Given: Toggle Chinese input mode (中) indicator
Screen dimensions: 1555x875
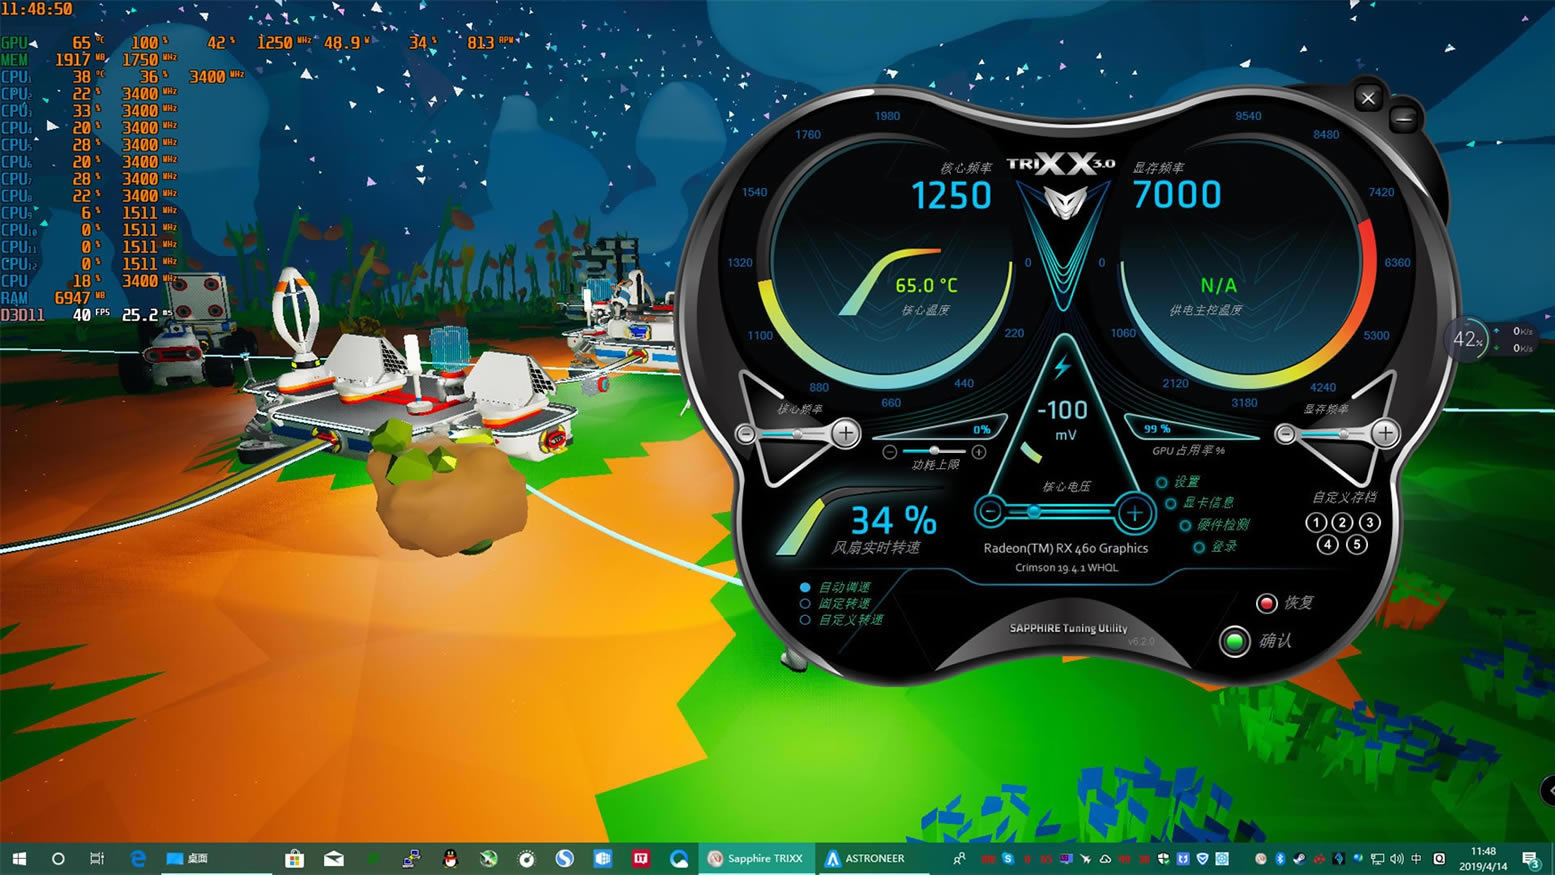Looking at the screenshot, I should [x=1417, y=858].
